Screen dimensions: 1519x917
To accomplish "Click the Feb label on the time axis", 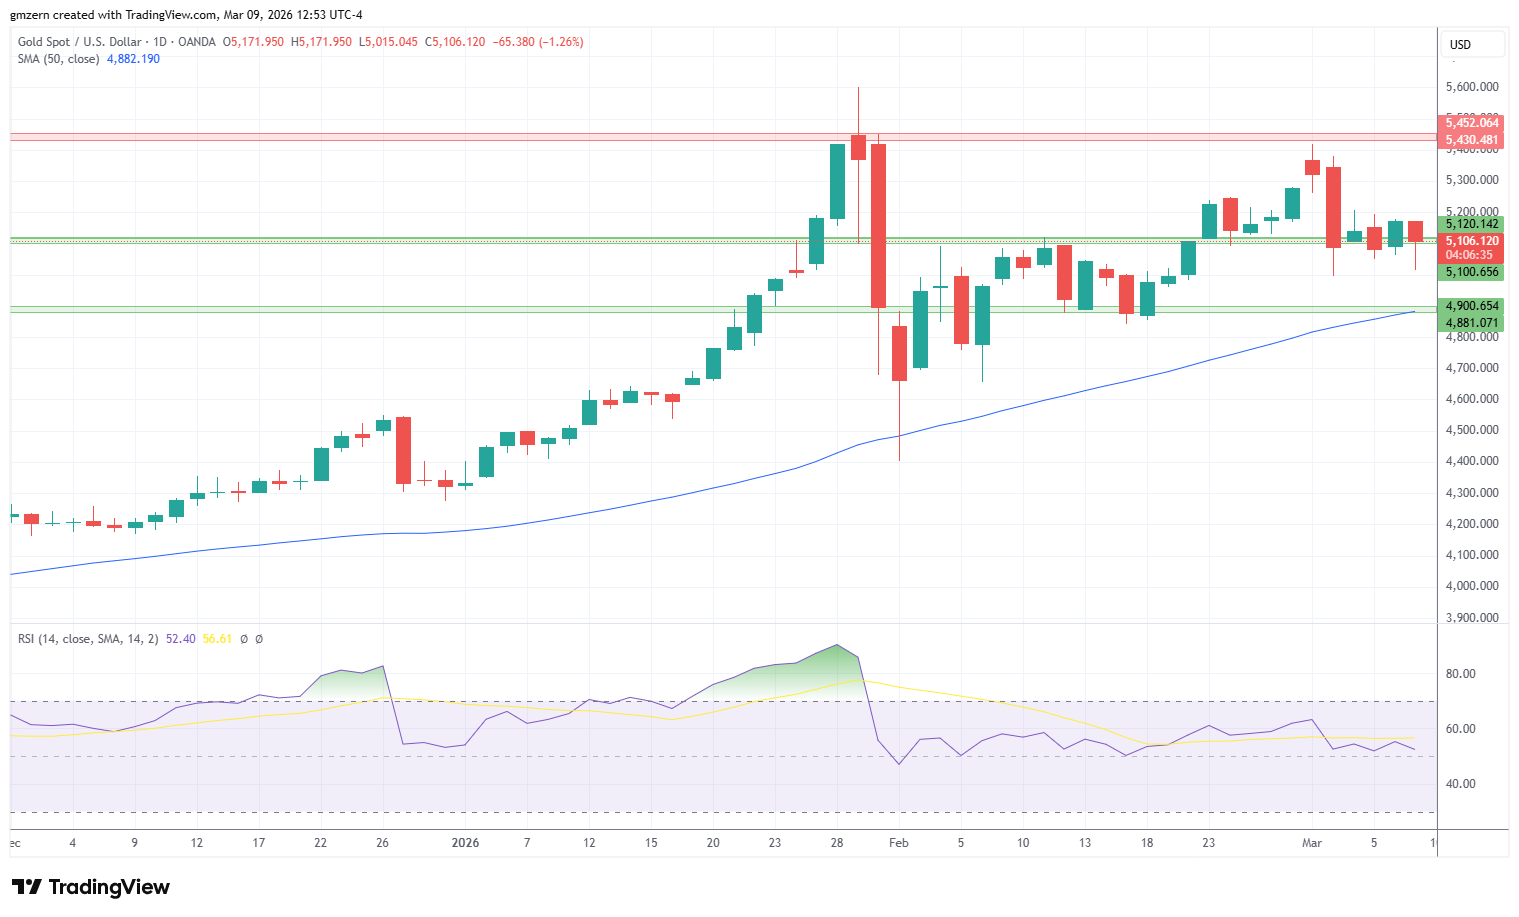I will [x=899, y=843].
